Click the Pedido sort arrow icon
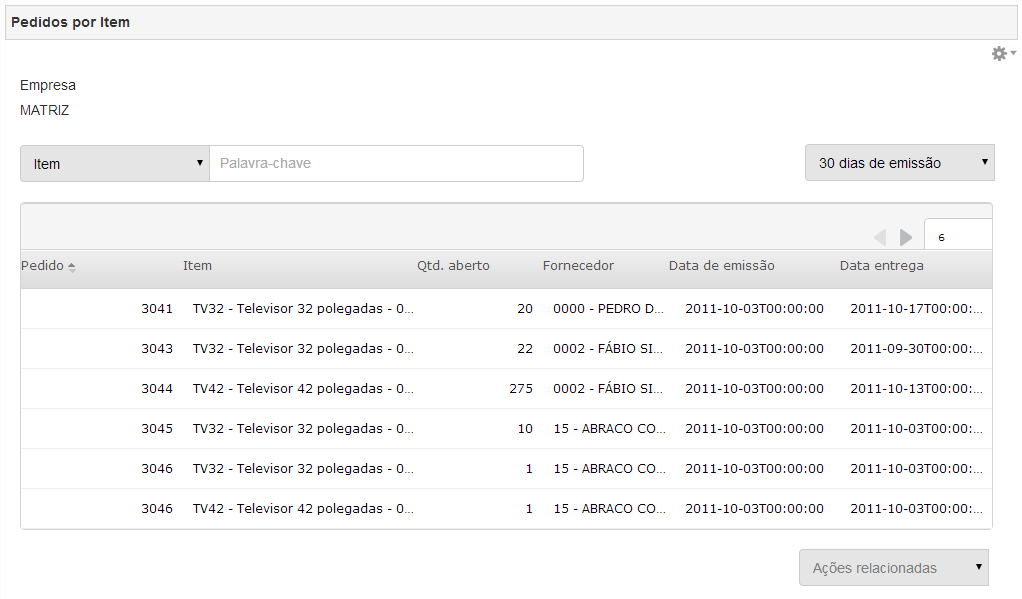 tap(72, 267)
